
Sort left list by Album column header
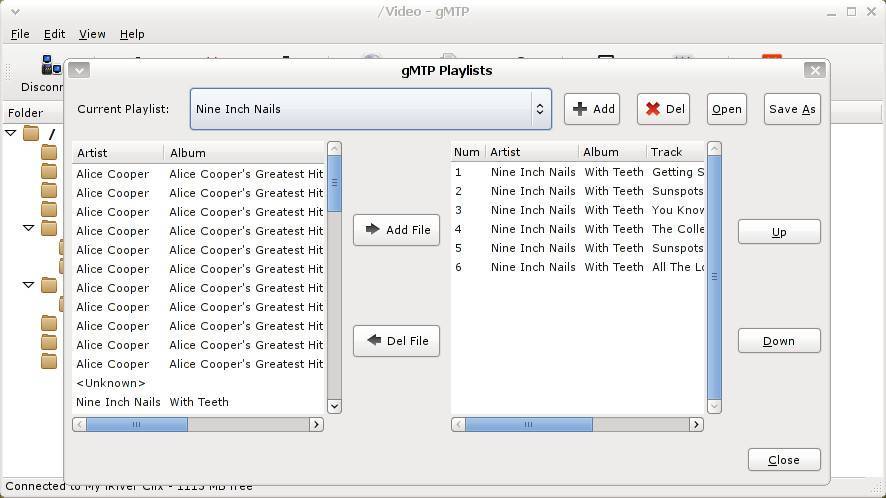click(244, 153)
